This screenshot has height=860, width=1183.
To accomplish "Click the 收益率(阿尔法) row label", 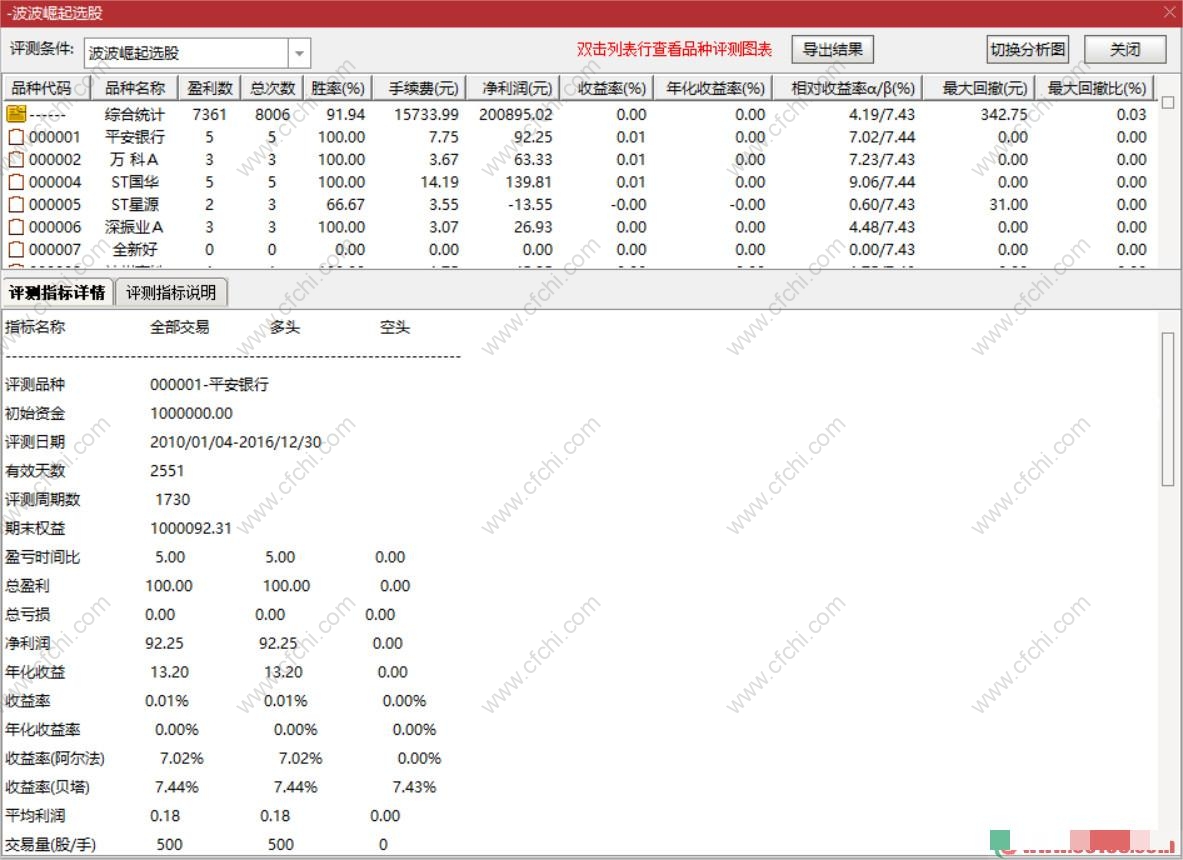I will click(55, 758).
